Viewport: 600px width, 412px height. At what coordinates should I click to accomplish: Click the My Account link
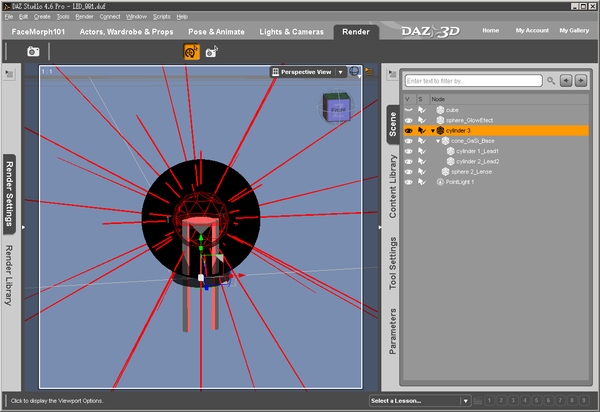(532, 31)
